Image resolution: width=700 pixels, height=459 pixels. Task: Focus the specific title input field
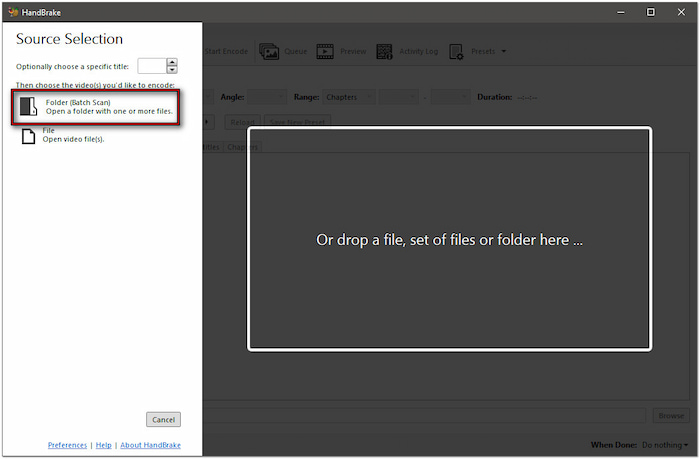click(x=152, y=66)
